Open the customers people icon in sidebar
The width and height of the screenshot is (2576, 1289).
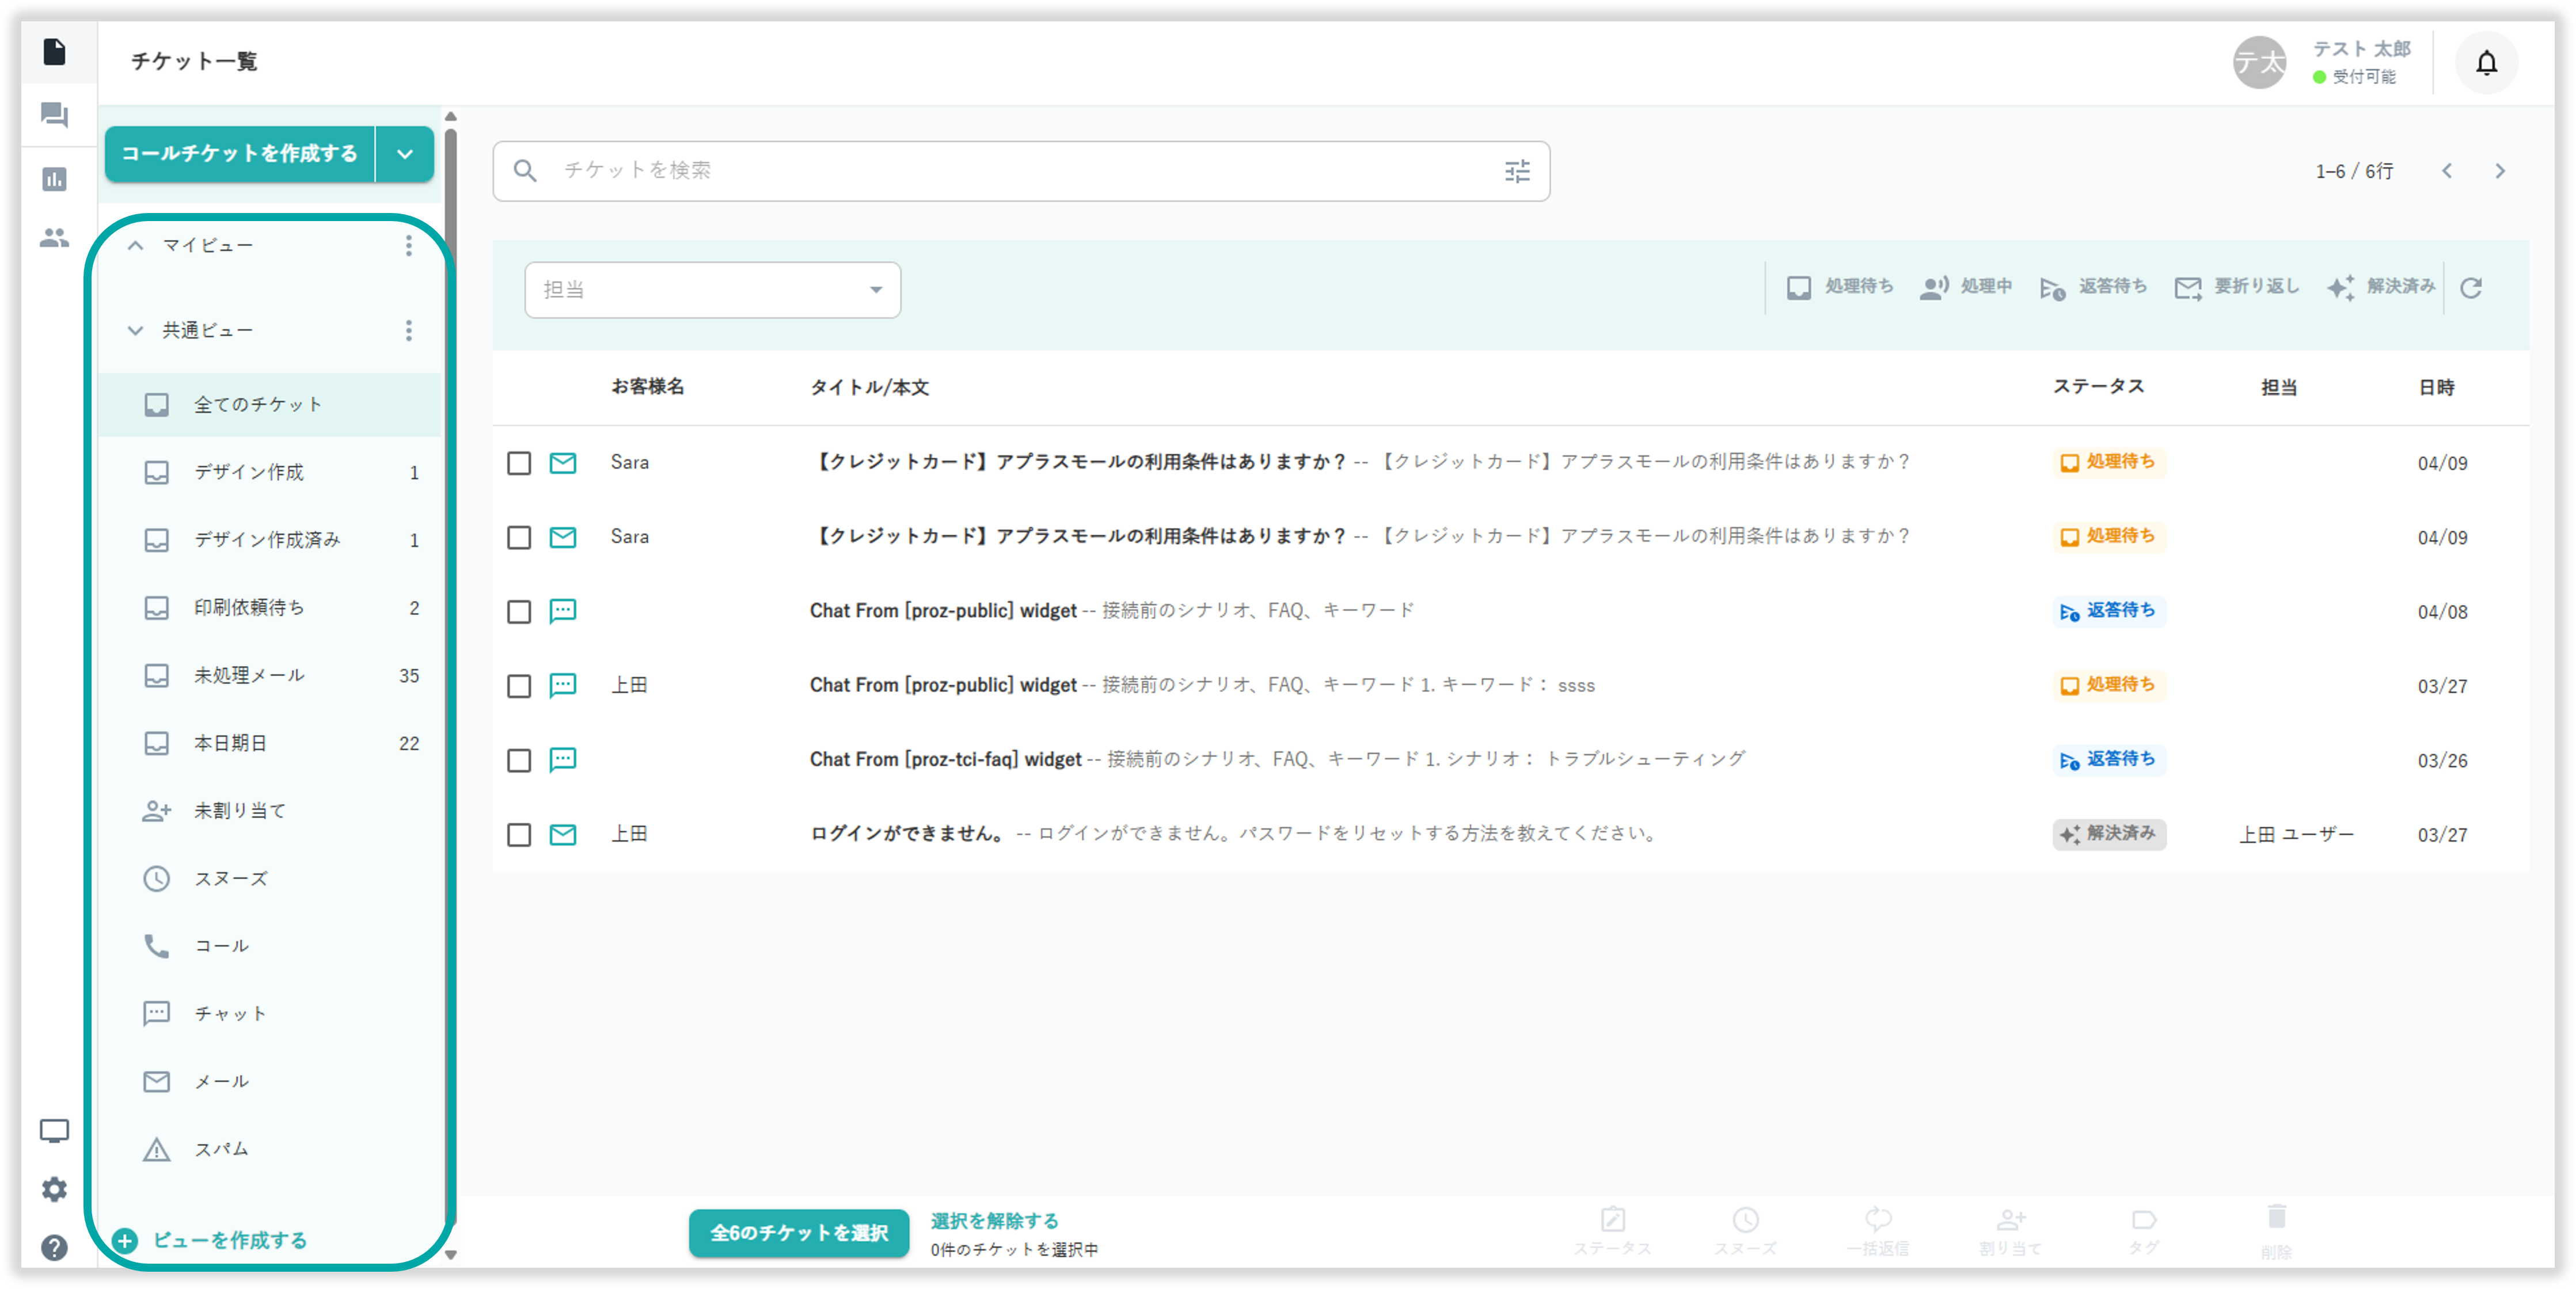(54, 238)
